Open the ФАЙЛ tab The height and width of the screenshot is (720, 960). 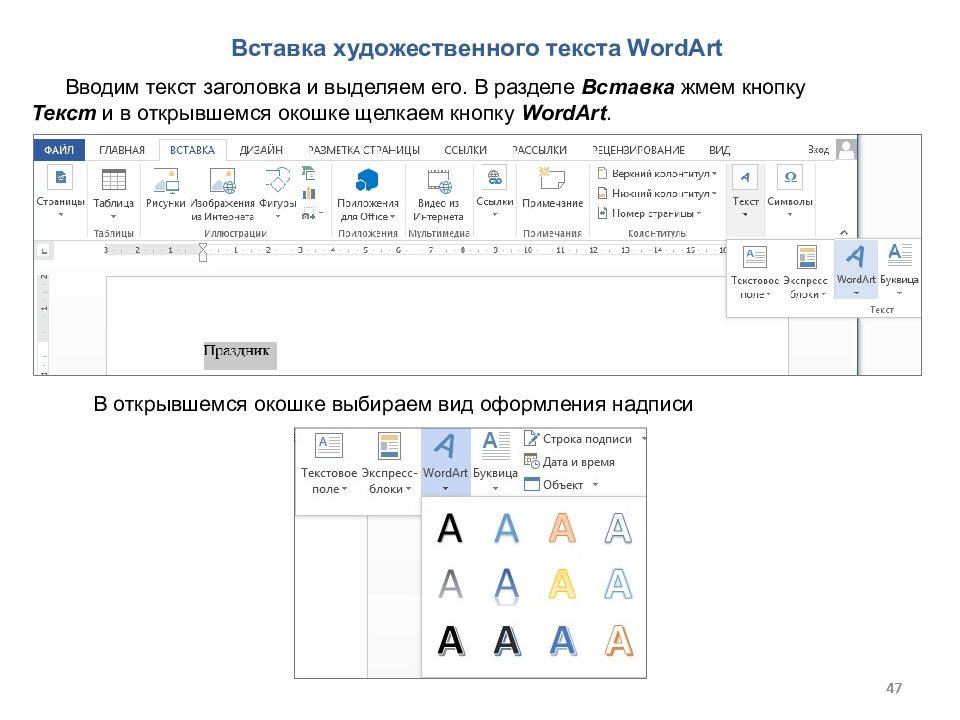click(x=59, y=150)
